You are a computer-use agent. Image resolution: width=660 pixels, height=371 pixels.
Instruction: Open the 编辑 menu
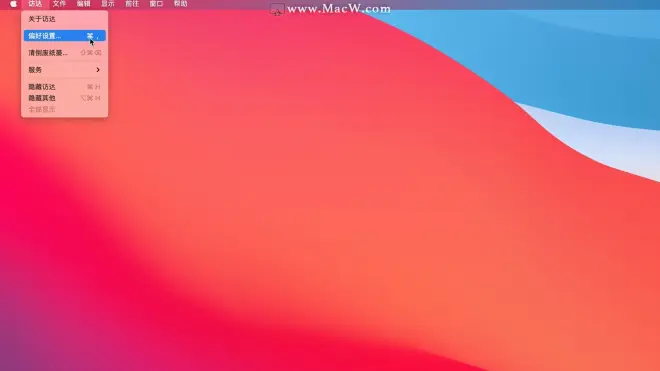click(x=84, y=4)
